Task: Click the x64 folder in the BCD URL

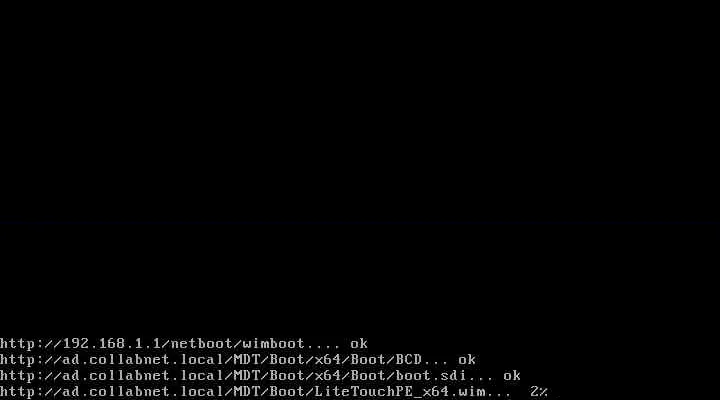Action: pyautogui.click(x=327, y=360)
